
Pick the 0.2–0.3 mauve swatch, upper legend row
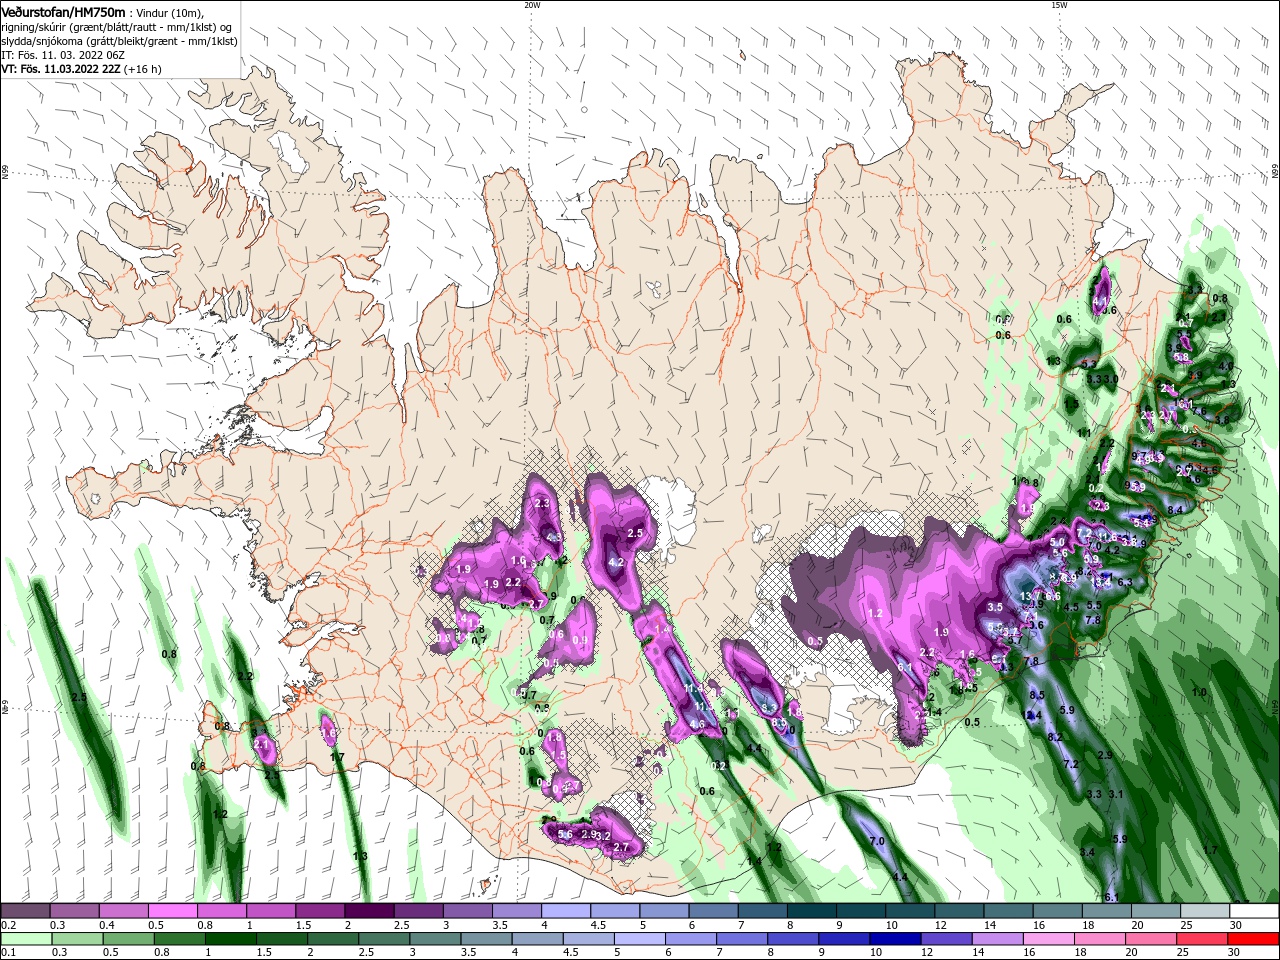tap(25, 911)
